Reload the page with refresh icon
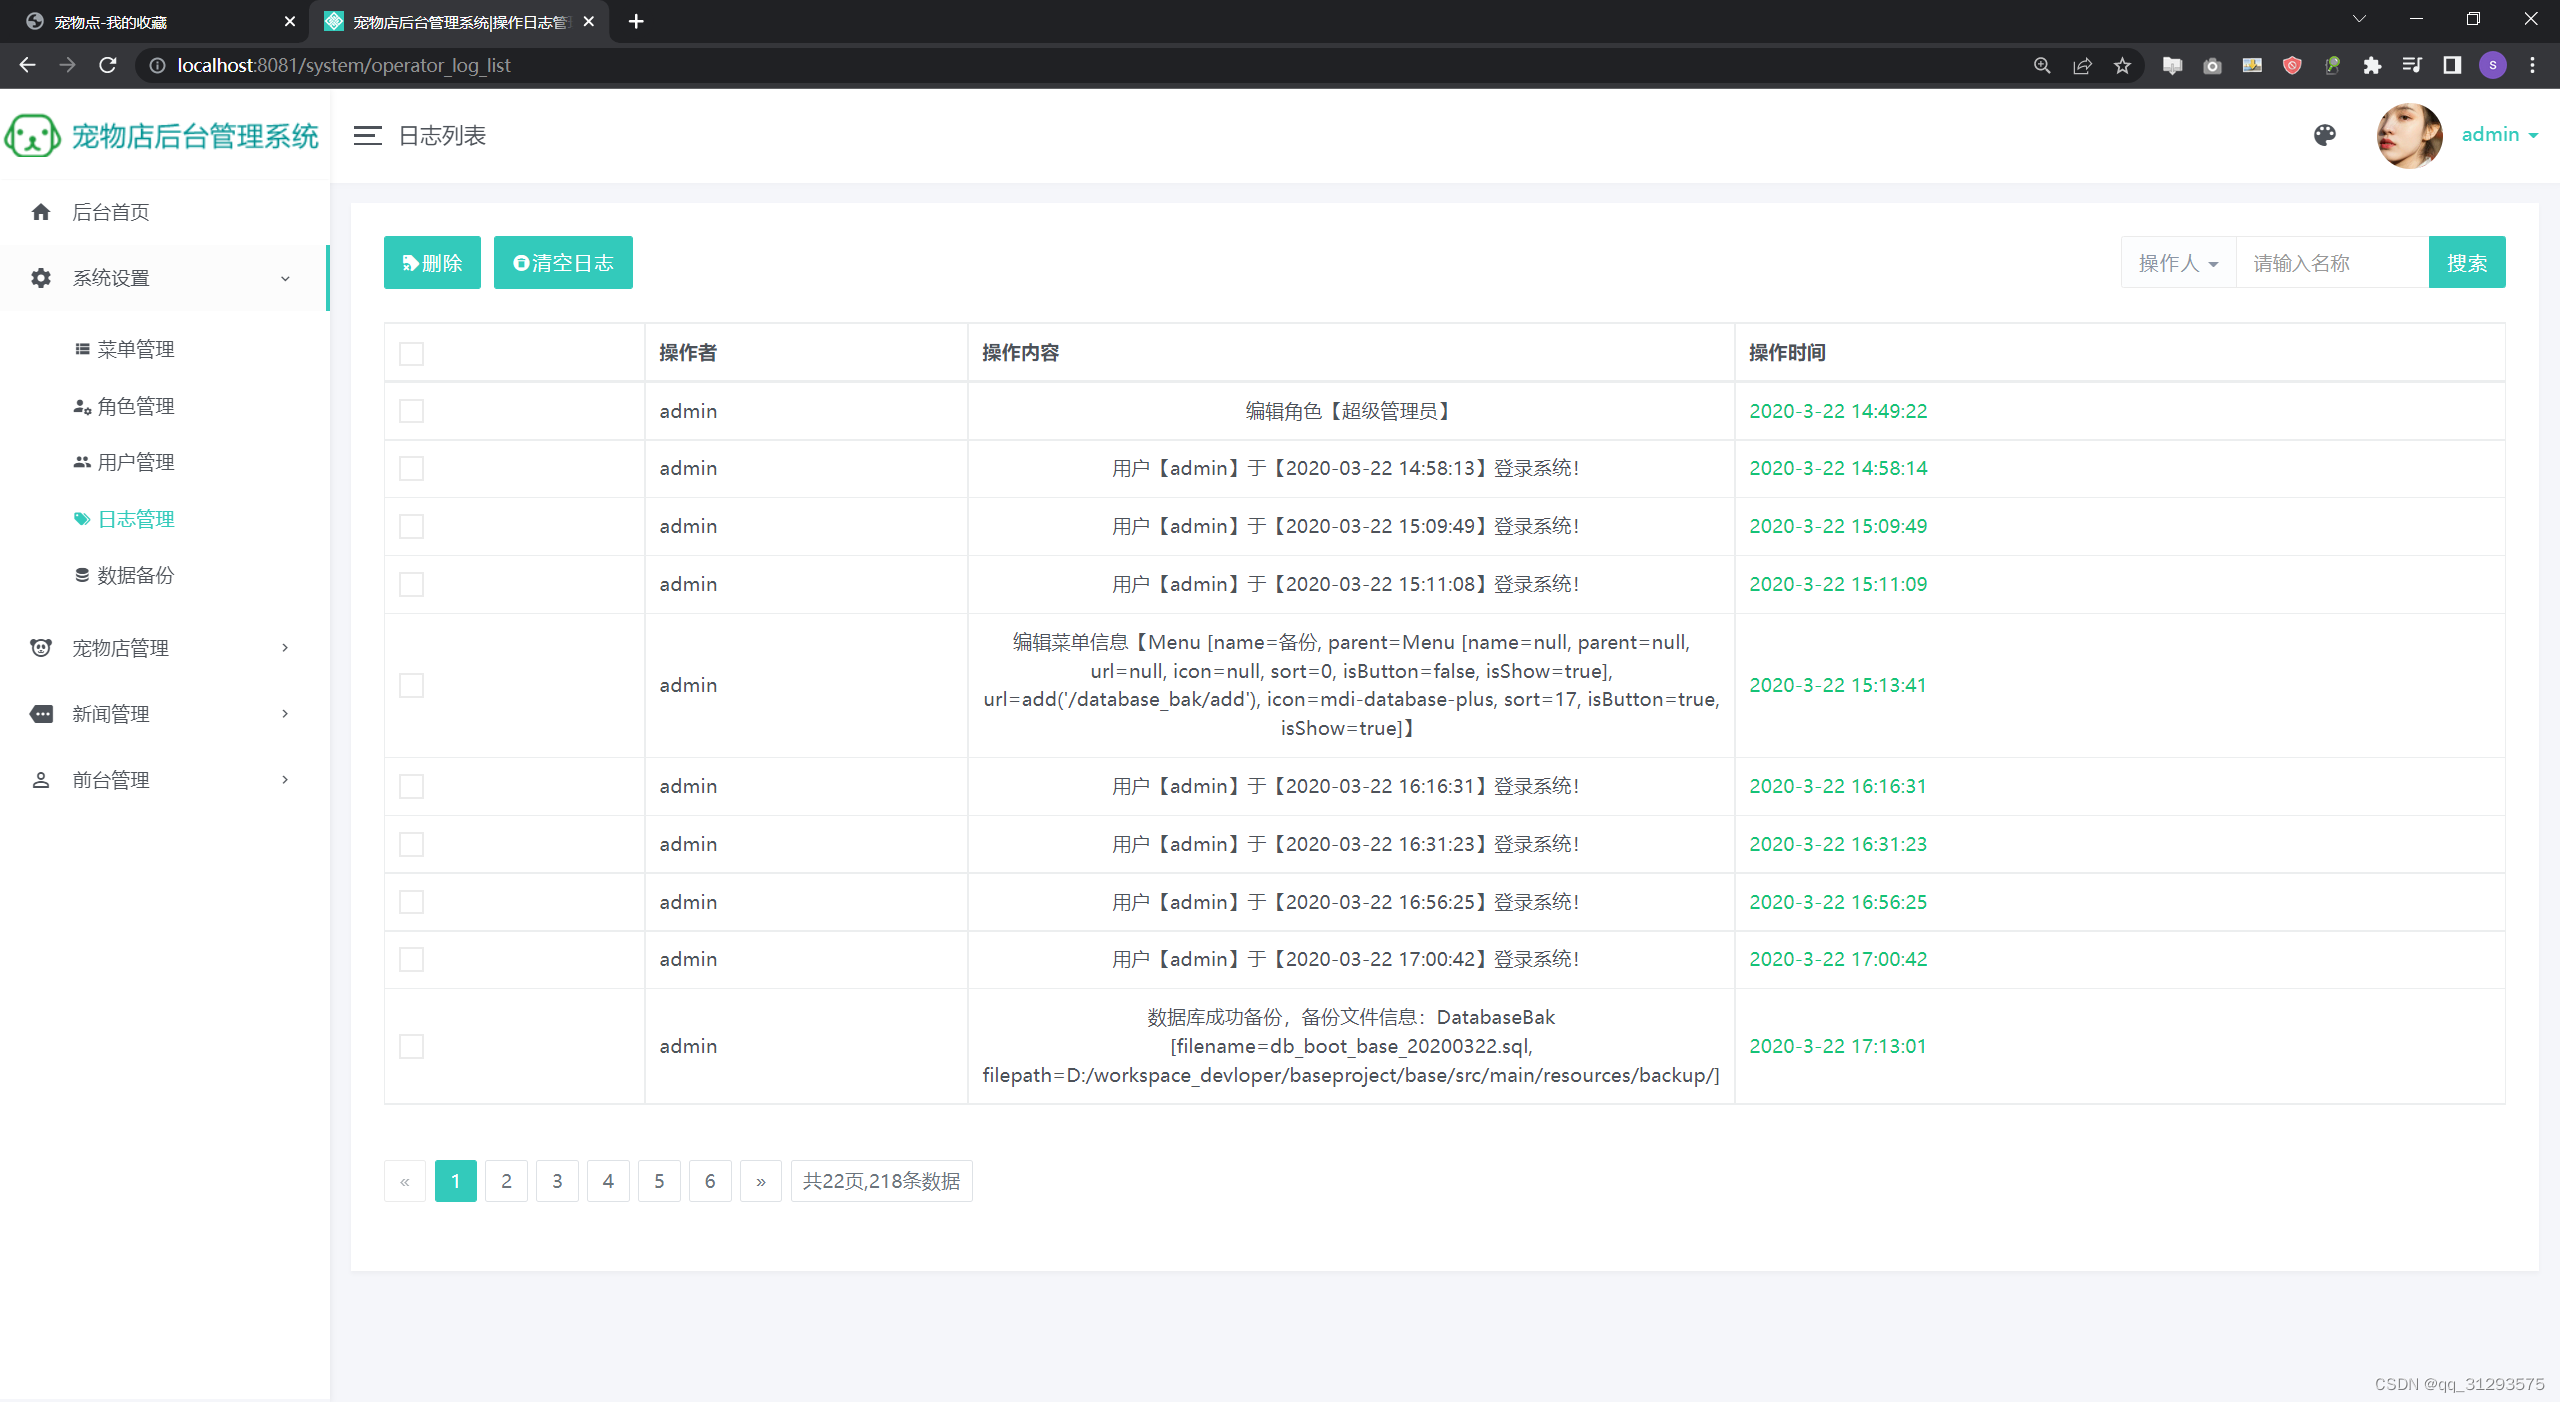 (108, 65)
